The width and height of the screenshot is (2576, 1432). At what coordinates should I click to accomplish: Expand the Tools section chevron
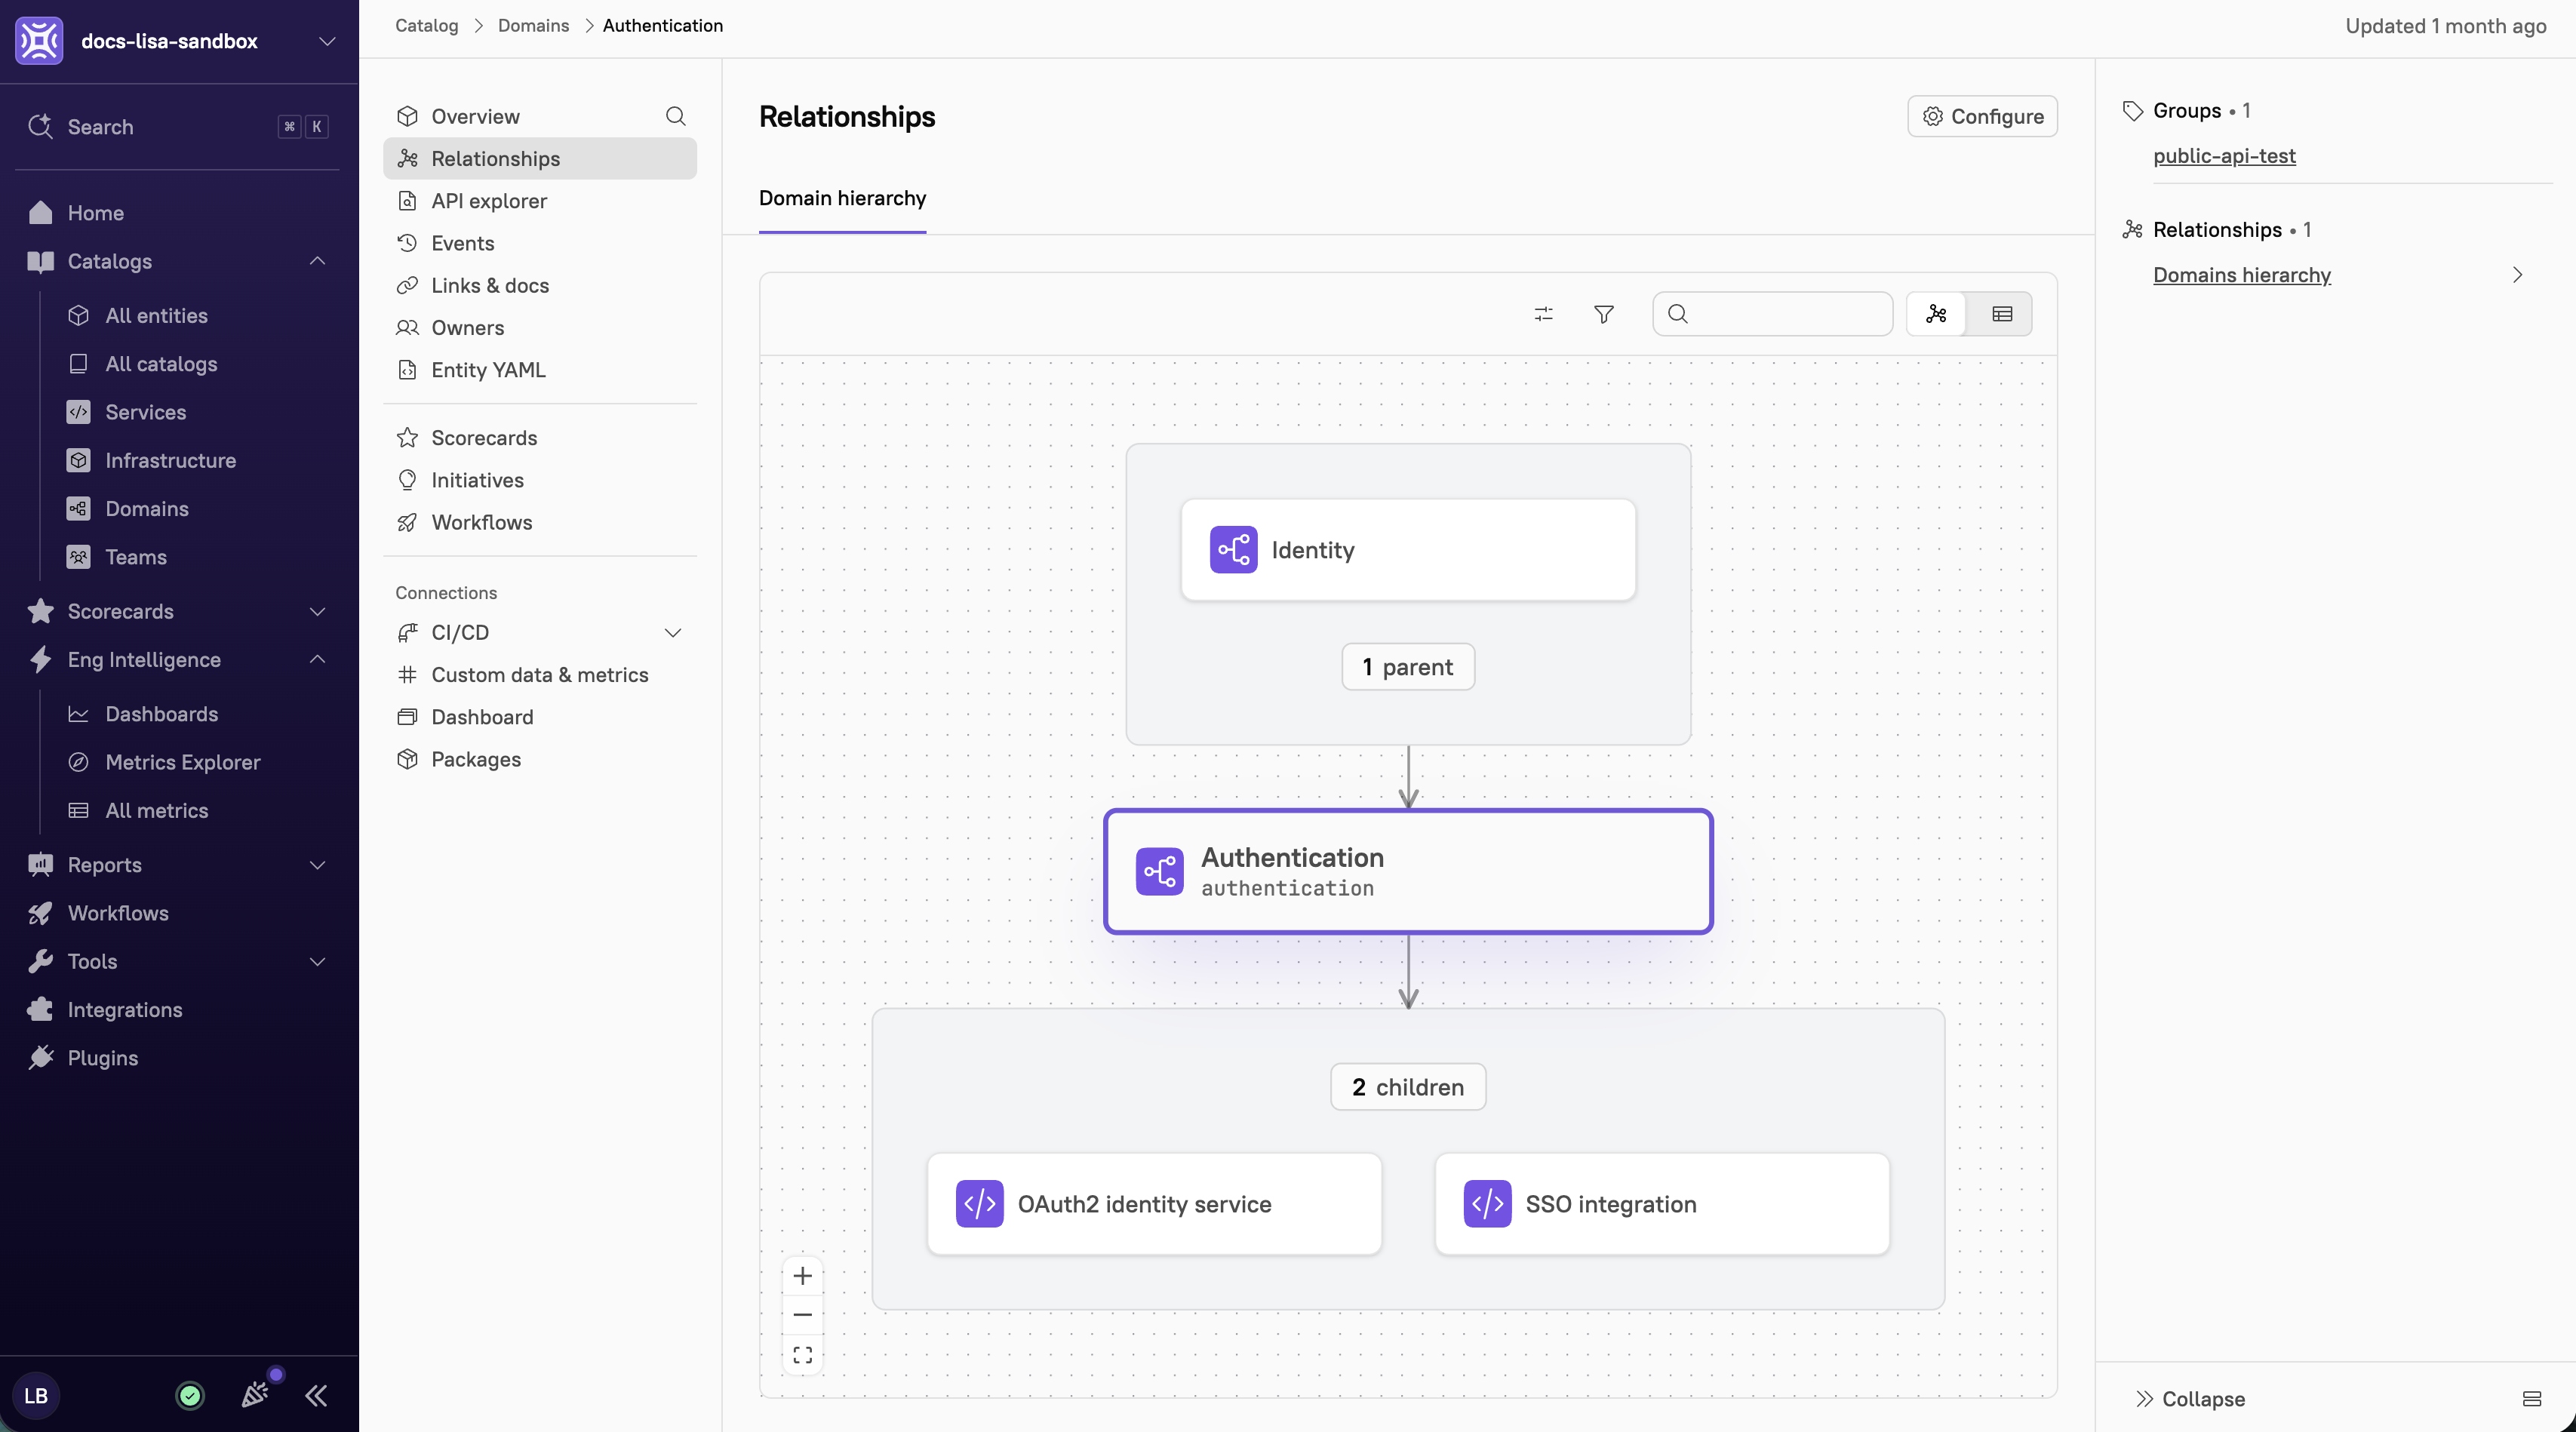(x=317, y=961)
